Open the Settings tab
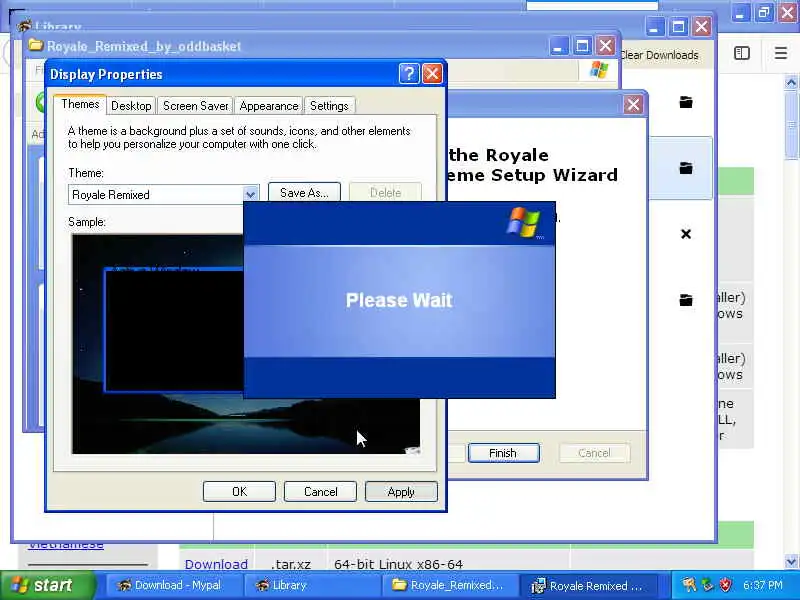Viewport: 800px width, 600px height. pyautogui.click(x=329, y=106)
